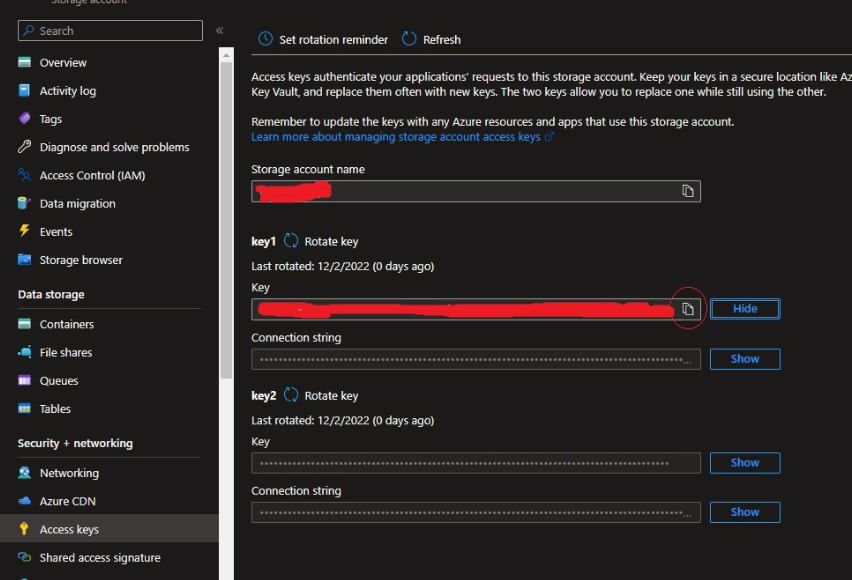
Task: Click the File shares icon
Action: coord(24,352)
